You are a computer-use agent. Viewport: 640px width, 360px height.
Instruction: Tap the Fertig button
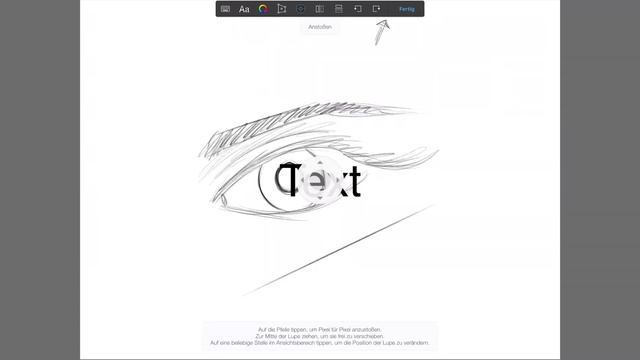(x=407, y=9)
